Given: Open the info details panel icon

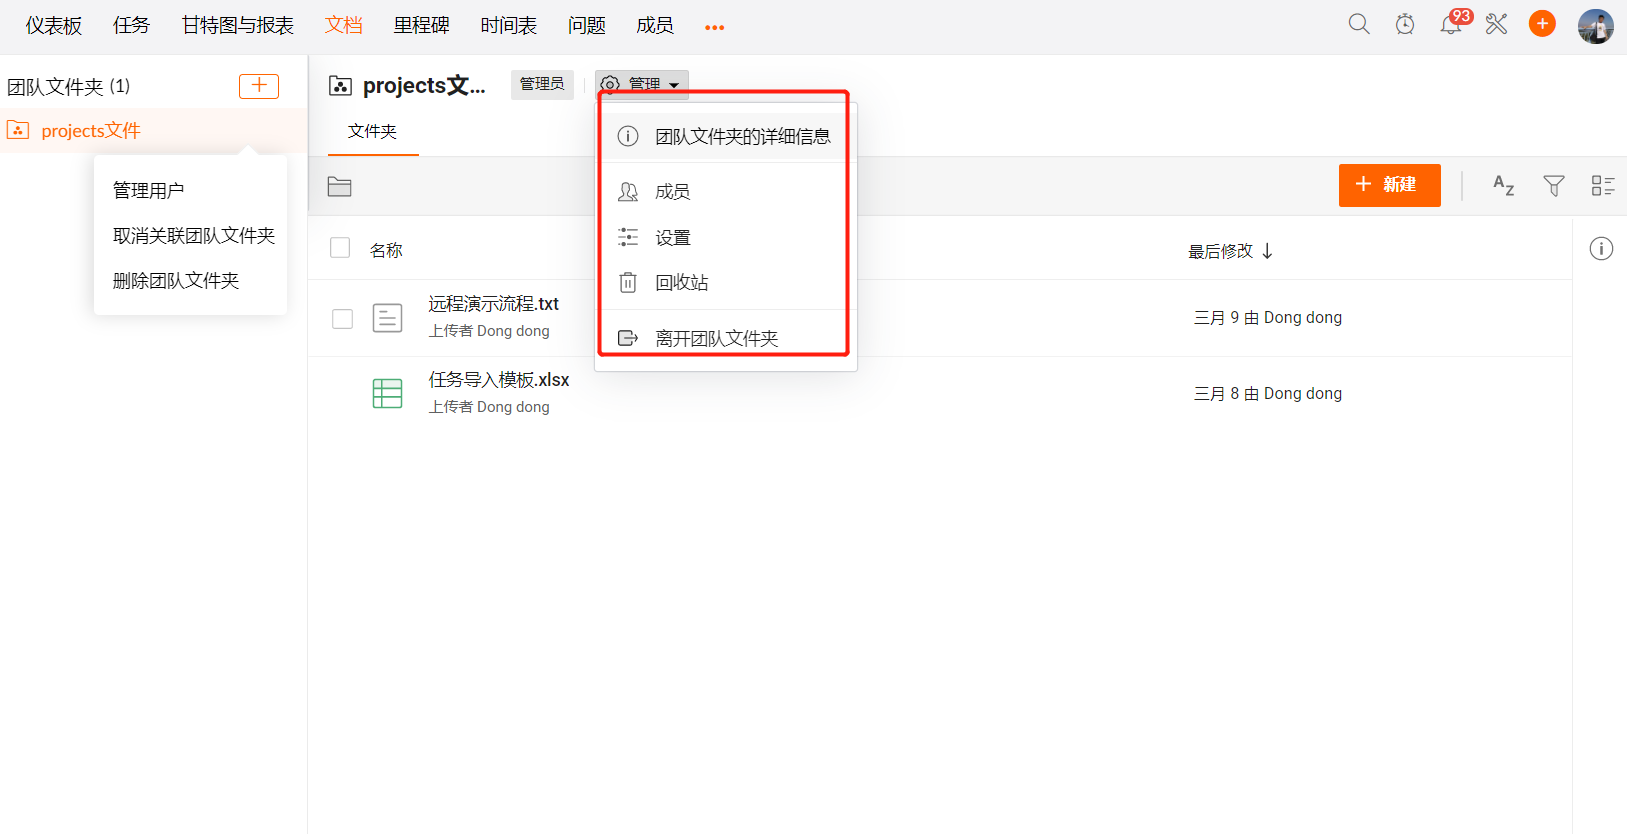Looking at the screenshot, I should [1601, 249].
